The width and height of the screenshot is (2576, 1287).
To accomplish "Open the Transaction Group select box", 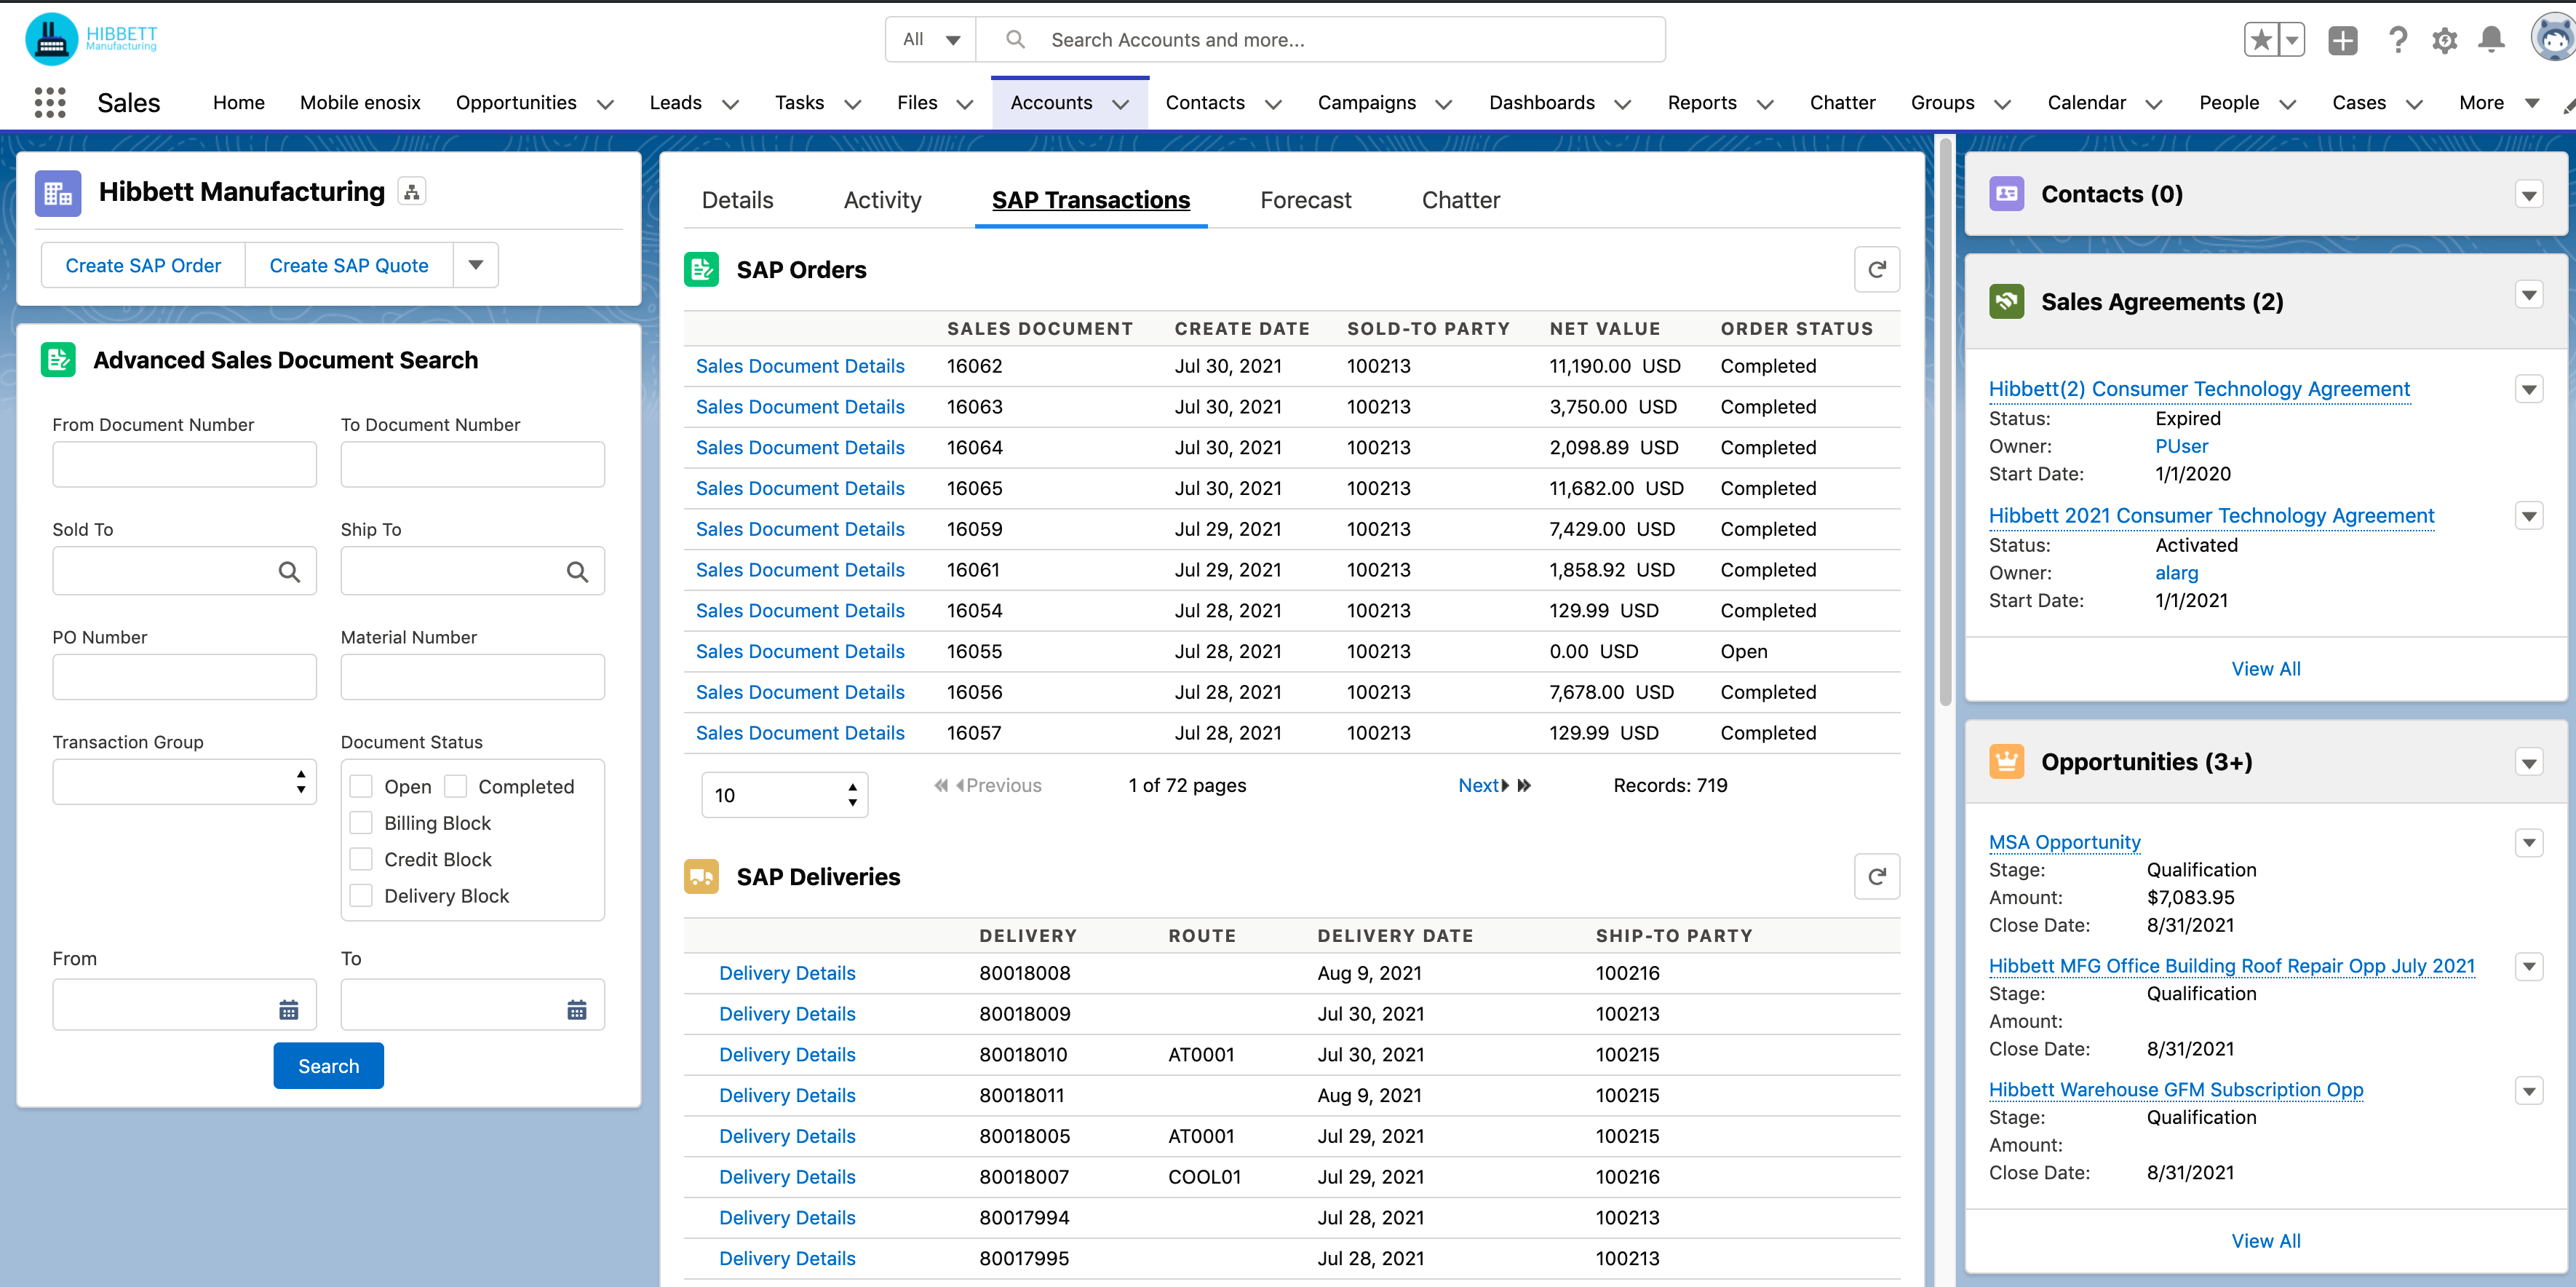I will click(184, 782).
